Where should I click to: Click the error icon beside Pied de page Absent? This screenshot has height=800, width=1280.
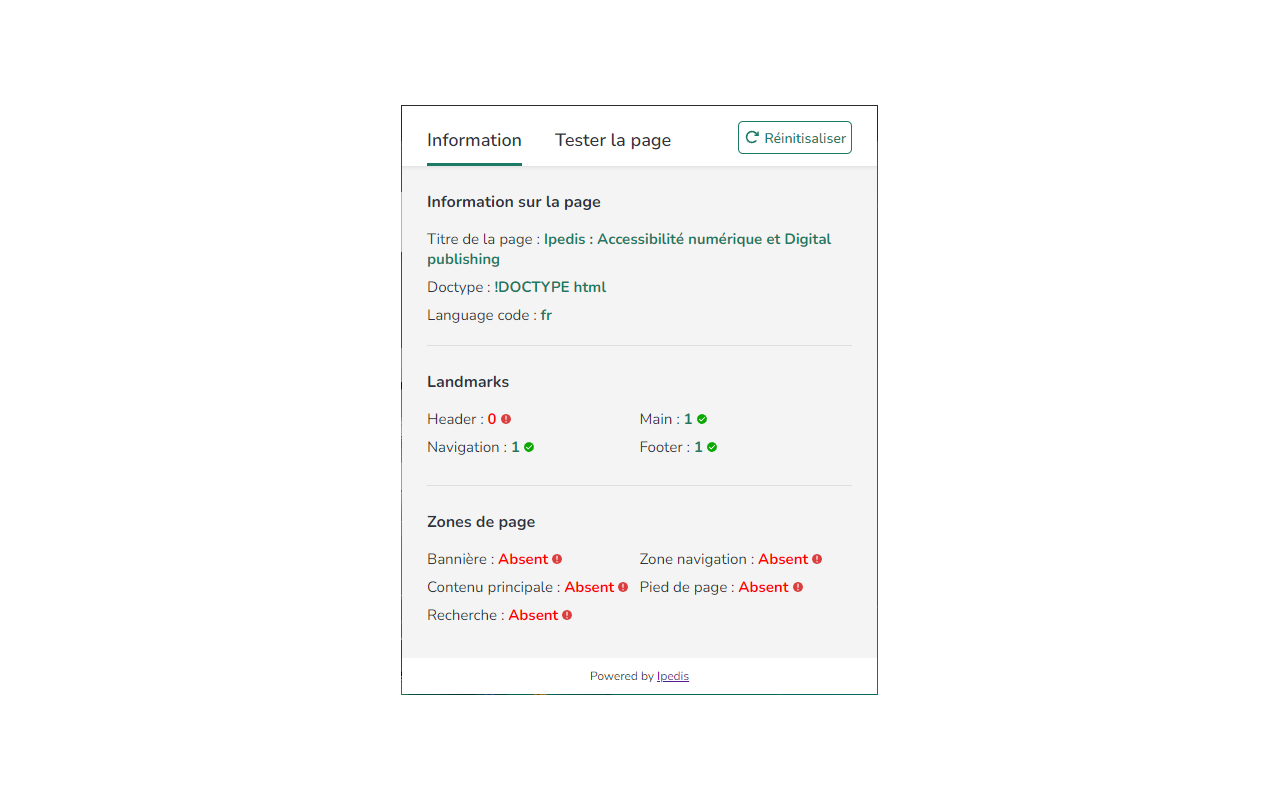tap(798, 587)
